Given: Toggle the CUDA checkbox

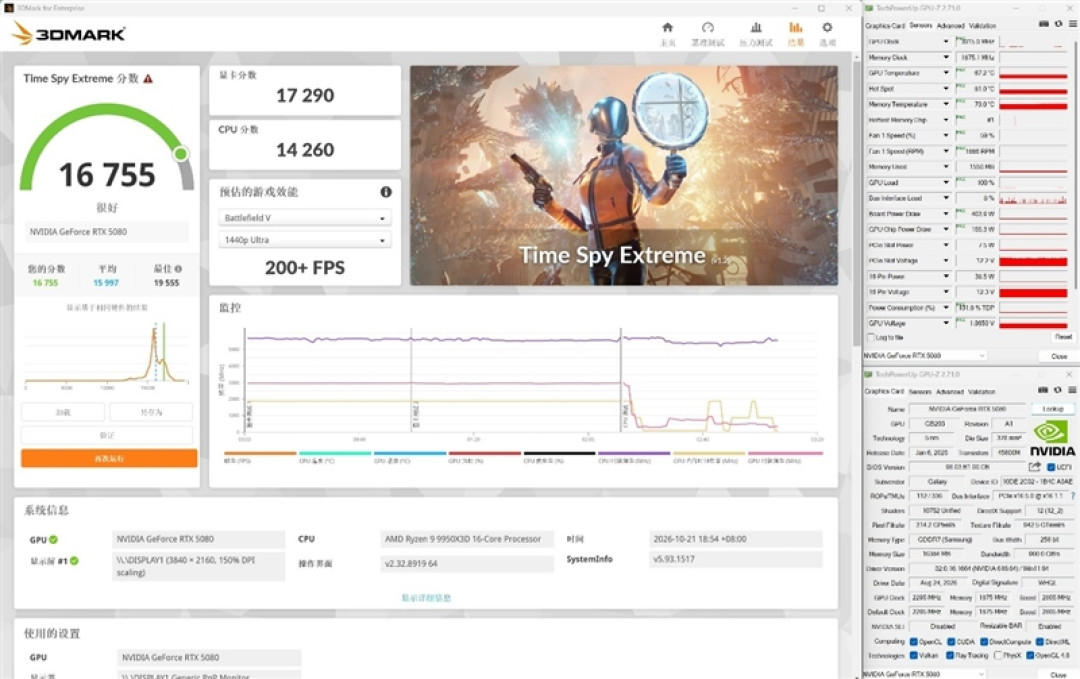Looking at the screenshot, I should 951,642.
